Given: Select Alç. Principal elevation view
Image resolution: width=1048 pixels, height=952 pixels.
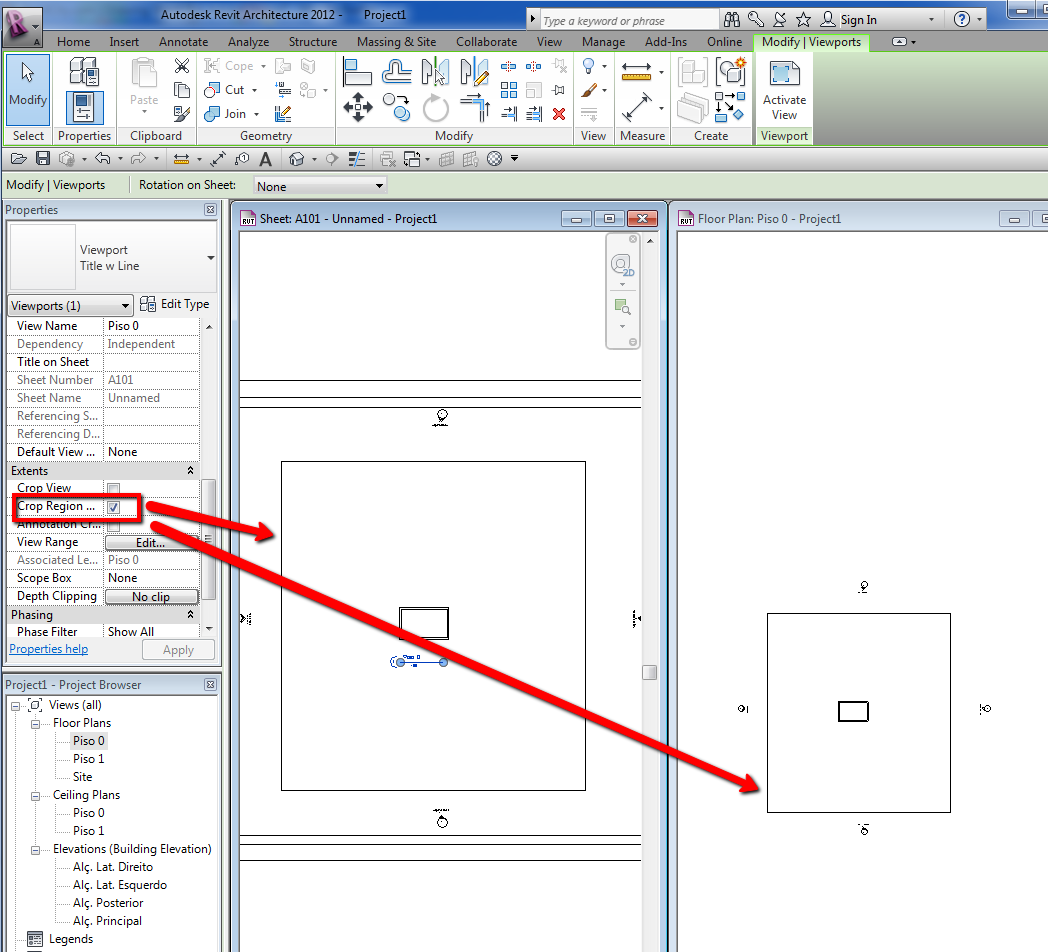Looking at the screenshot, I should click(107, 921).
